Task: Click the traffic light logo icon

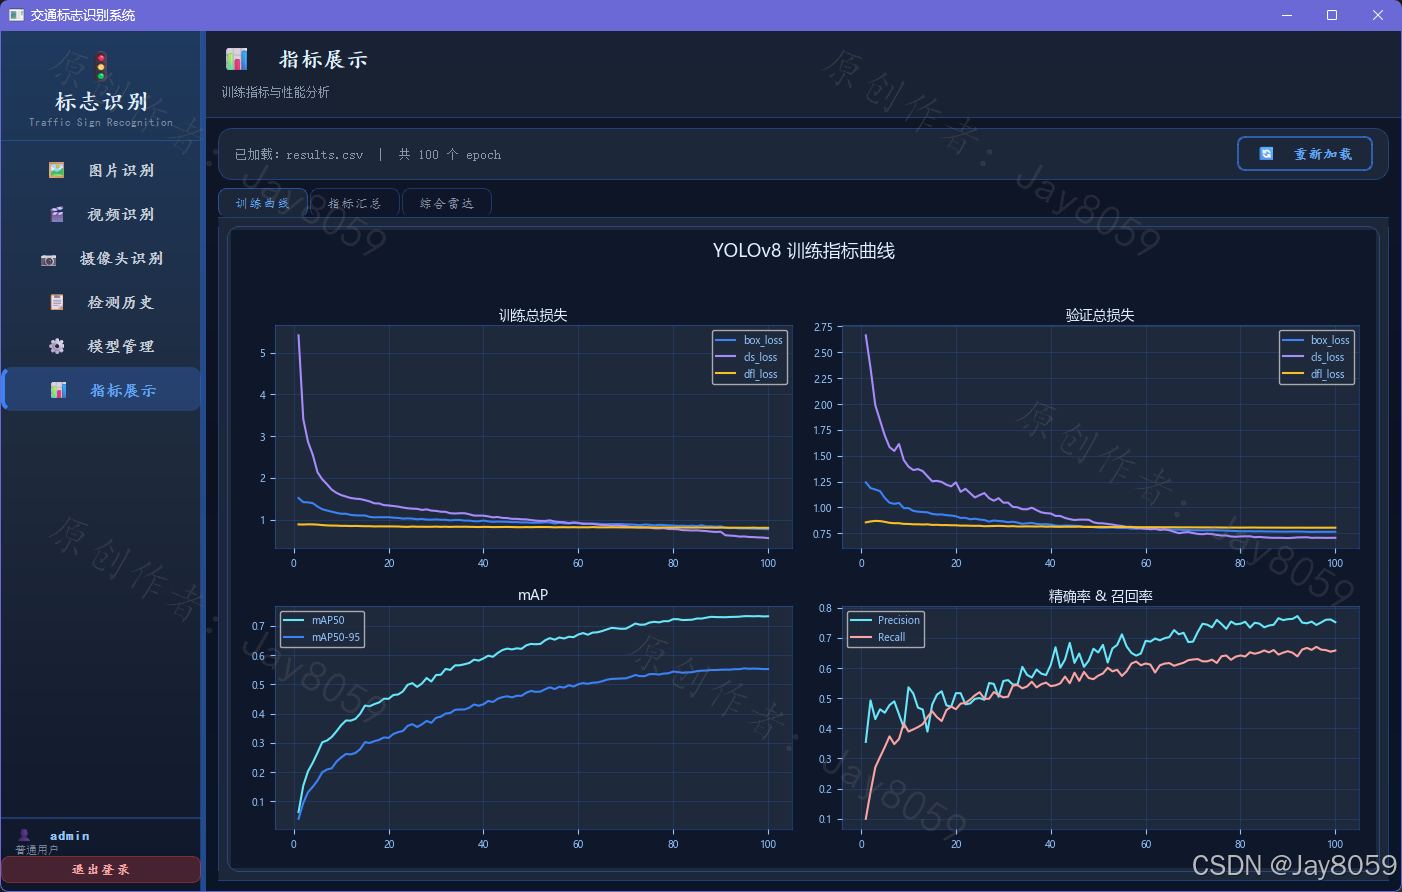Action: [100, 67]
